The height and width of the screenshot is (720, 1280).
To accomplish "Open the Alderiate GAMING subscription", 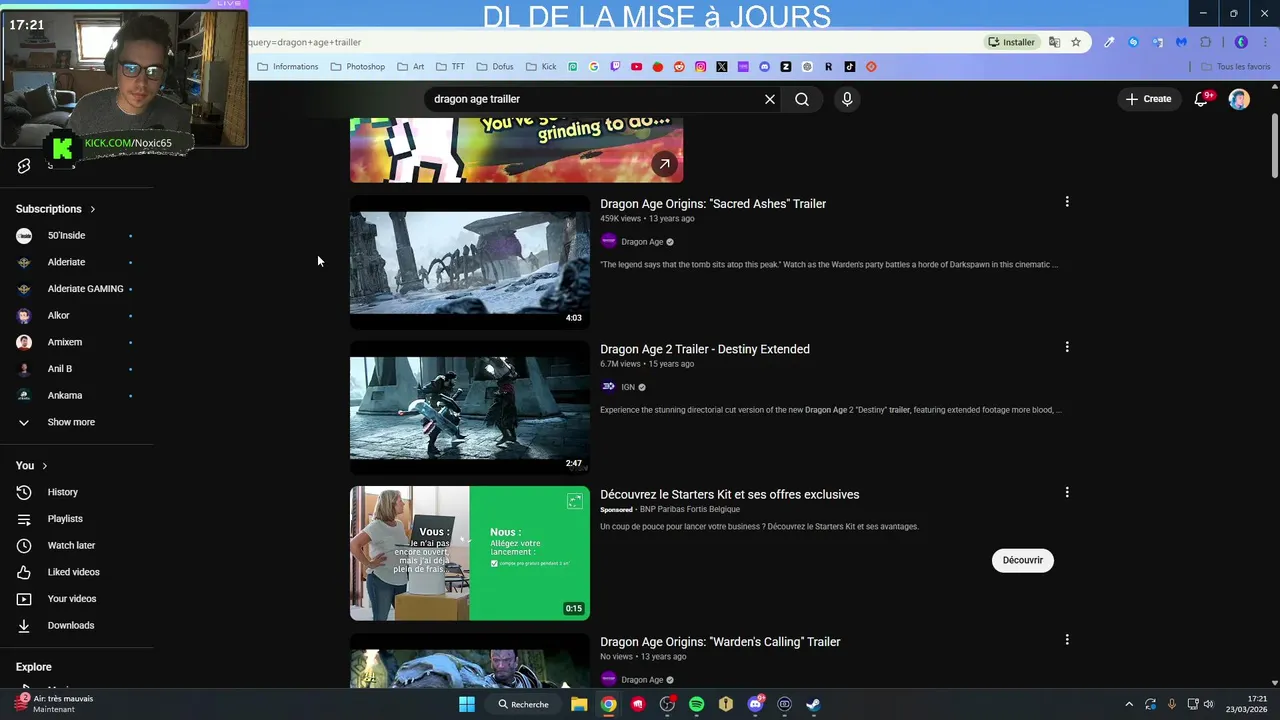I will pos(85,289).
